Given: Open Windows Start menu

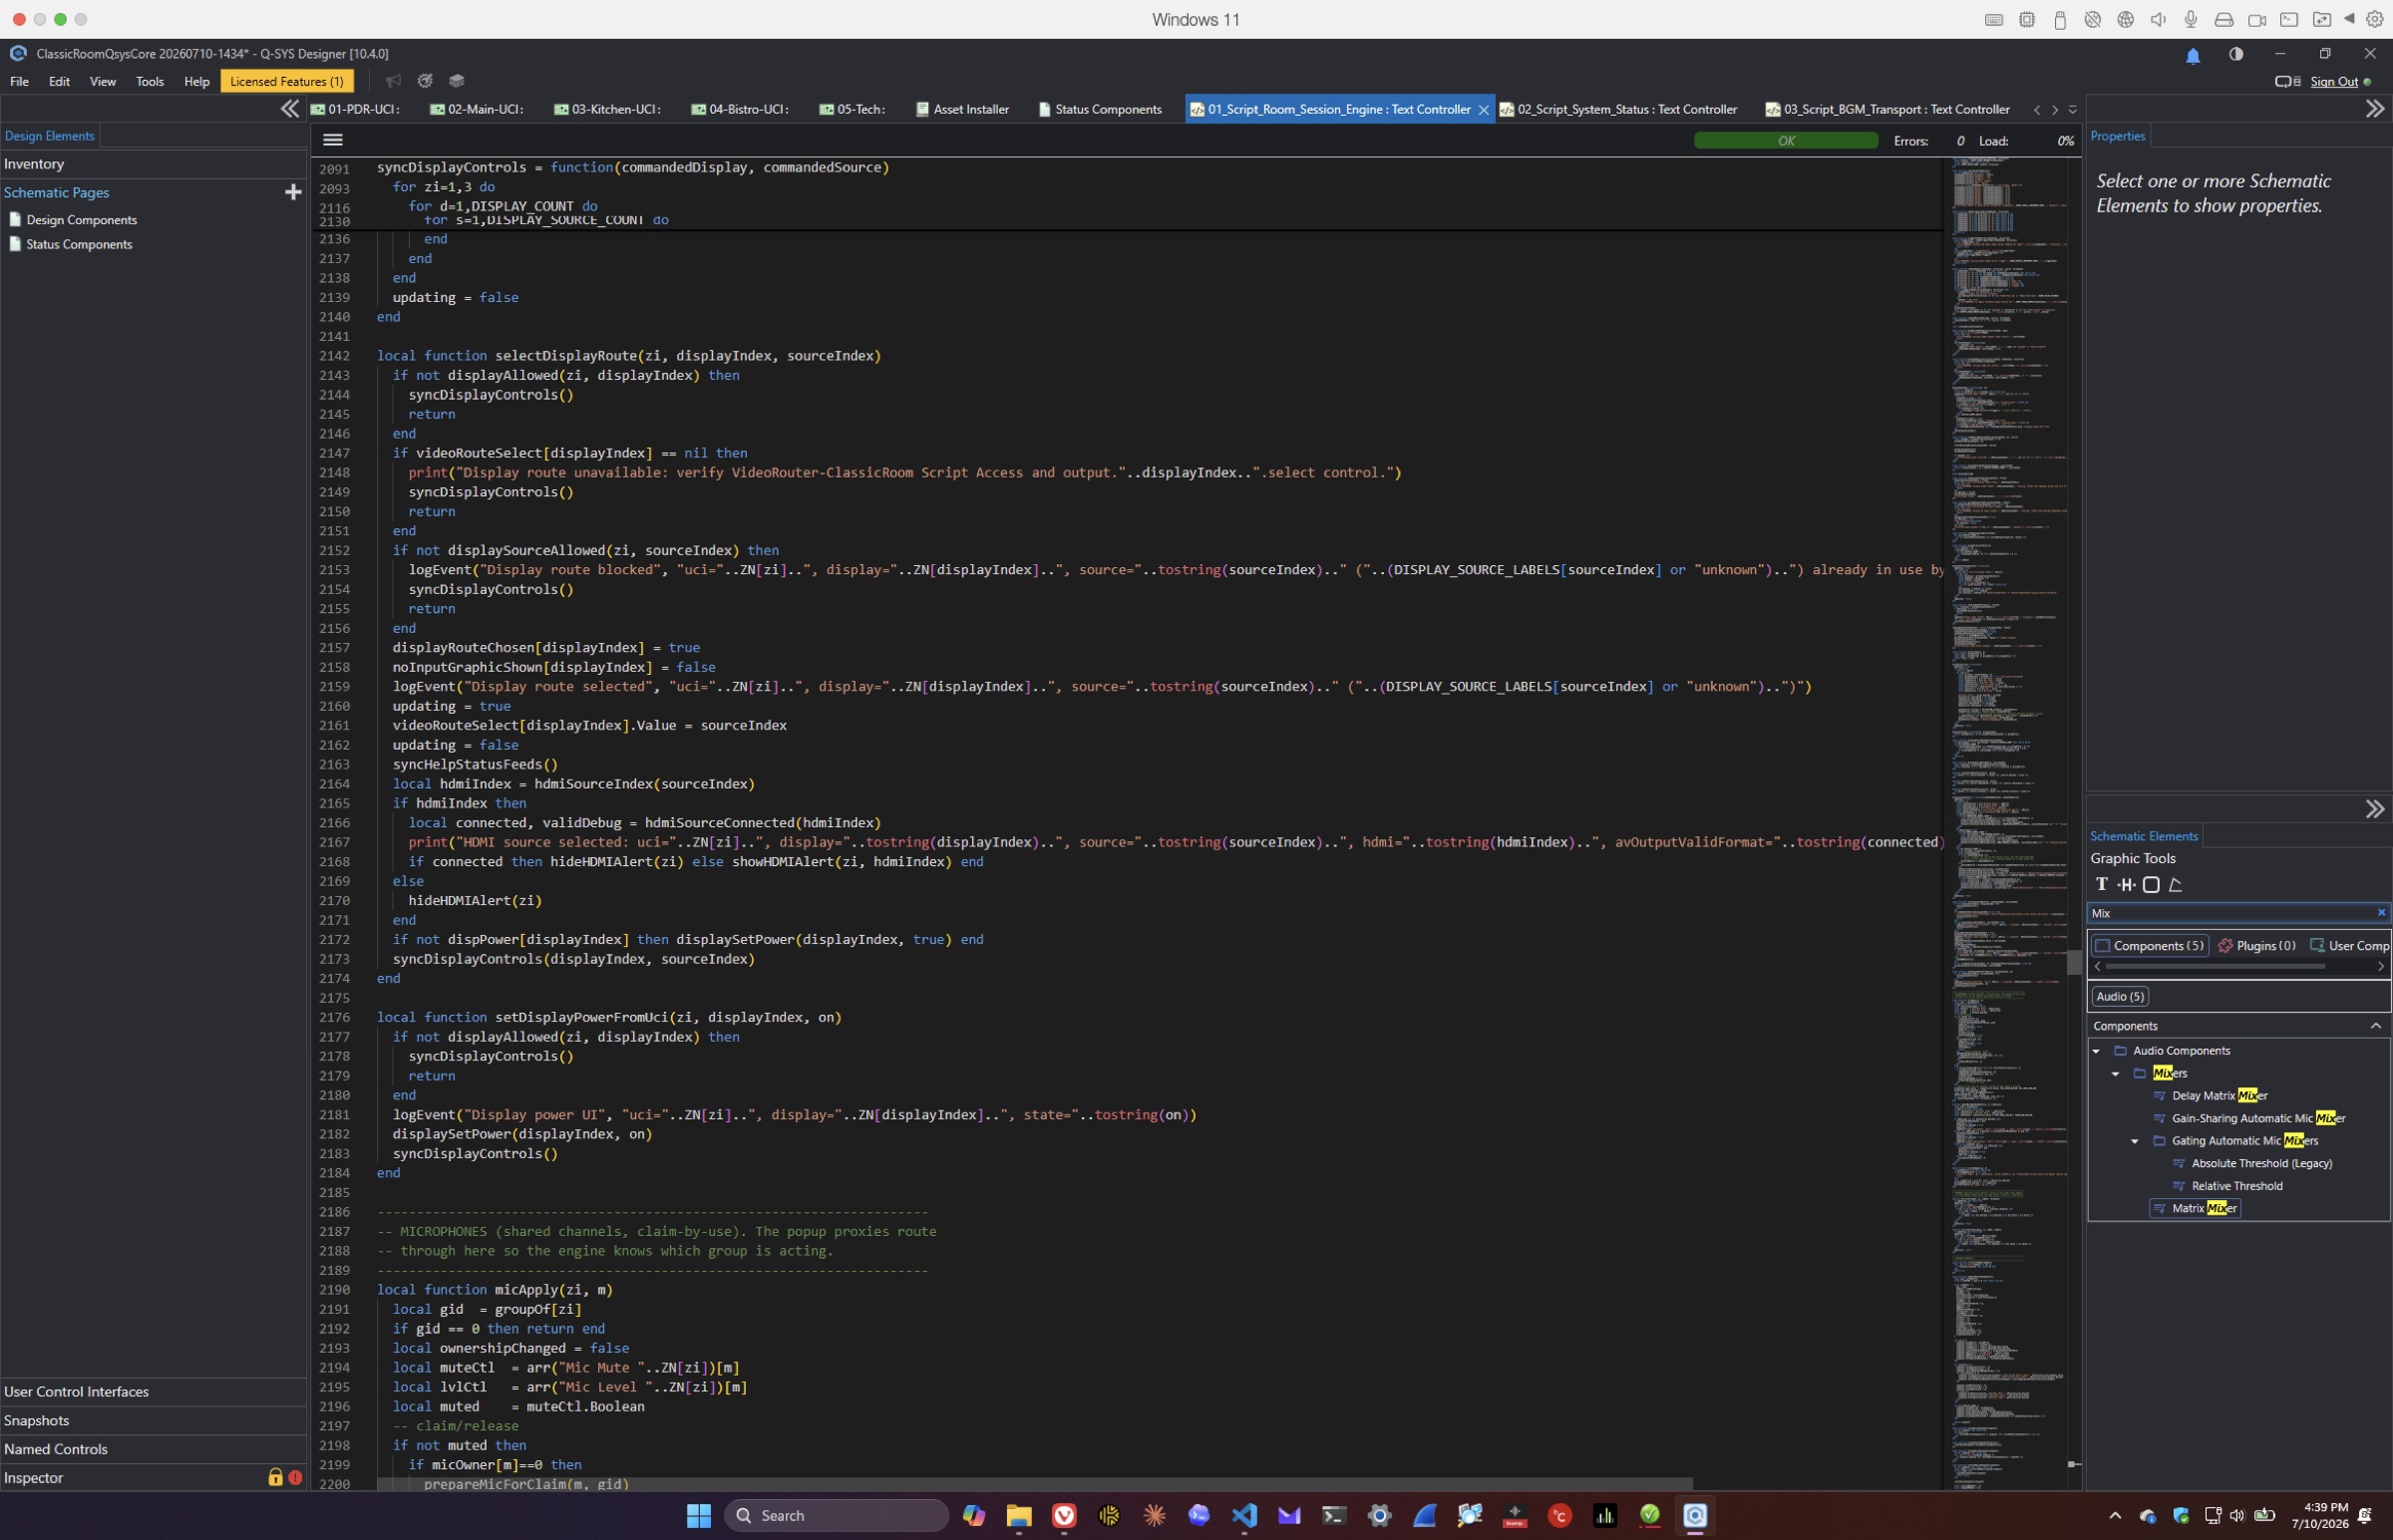Looking at the screenshot, I should tap(698, 1515).
